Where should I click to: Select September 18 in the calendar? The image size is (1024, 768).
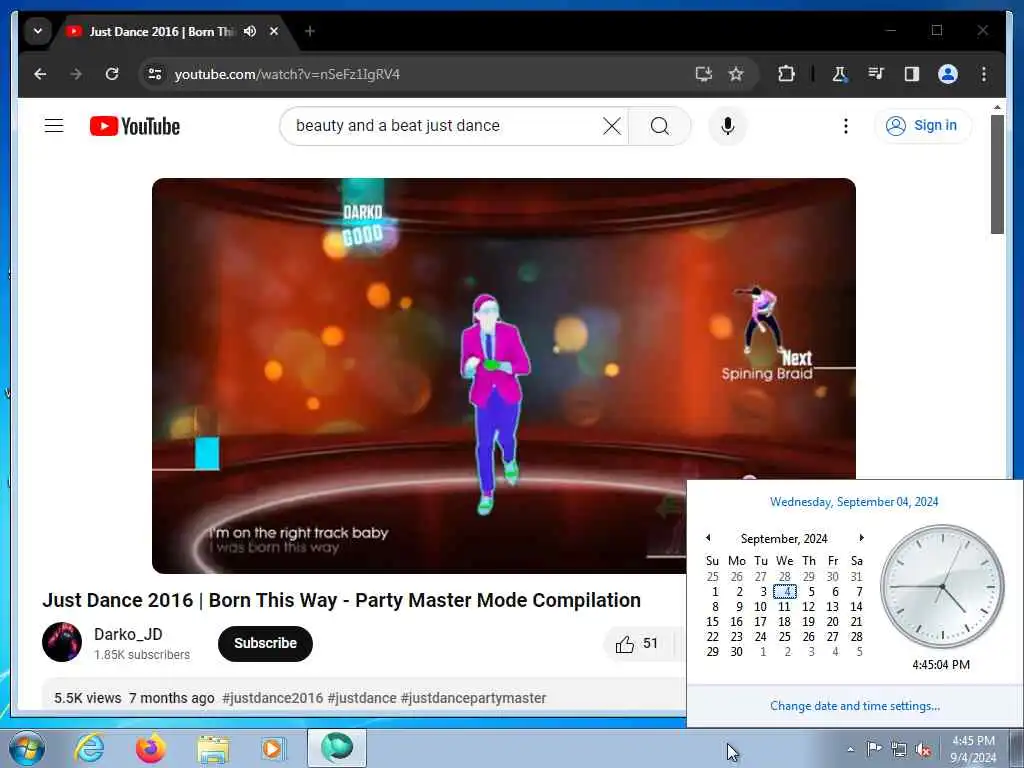click(x=784, y=622)
